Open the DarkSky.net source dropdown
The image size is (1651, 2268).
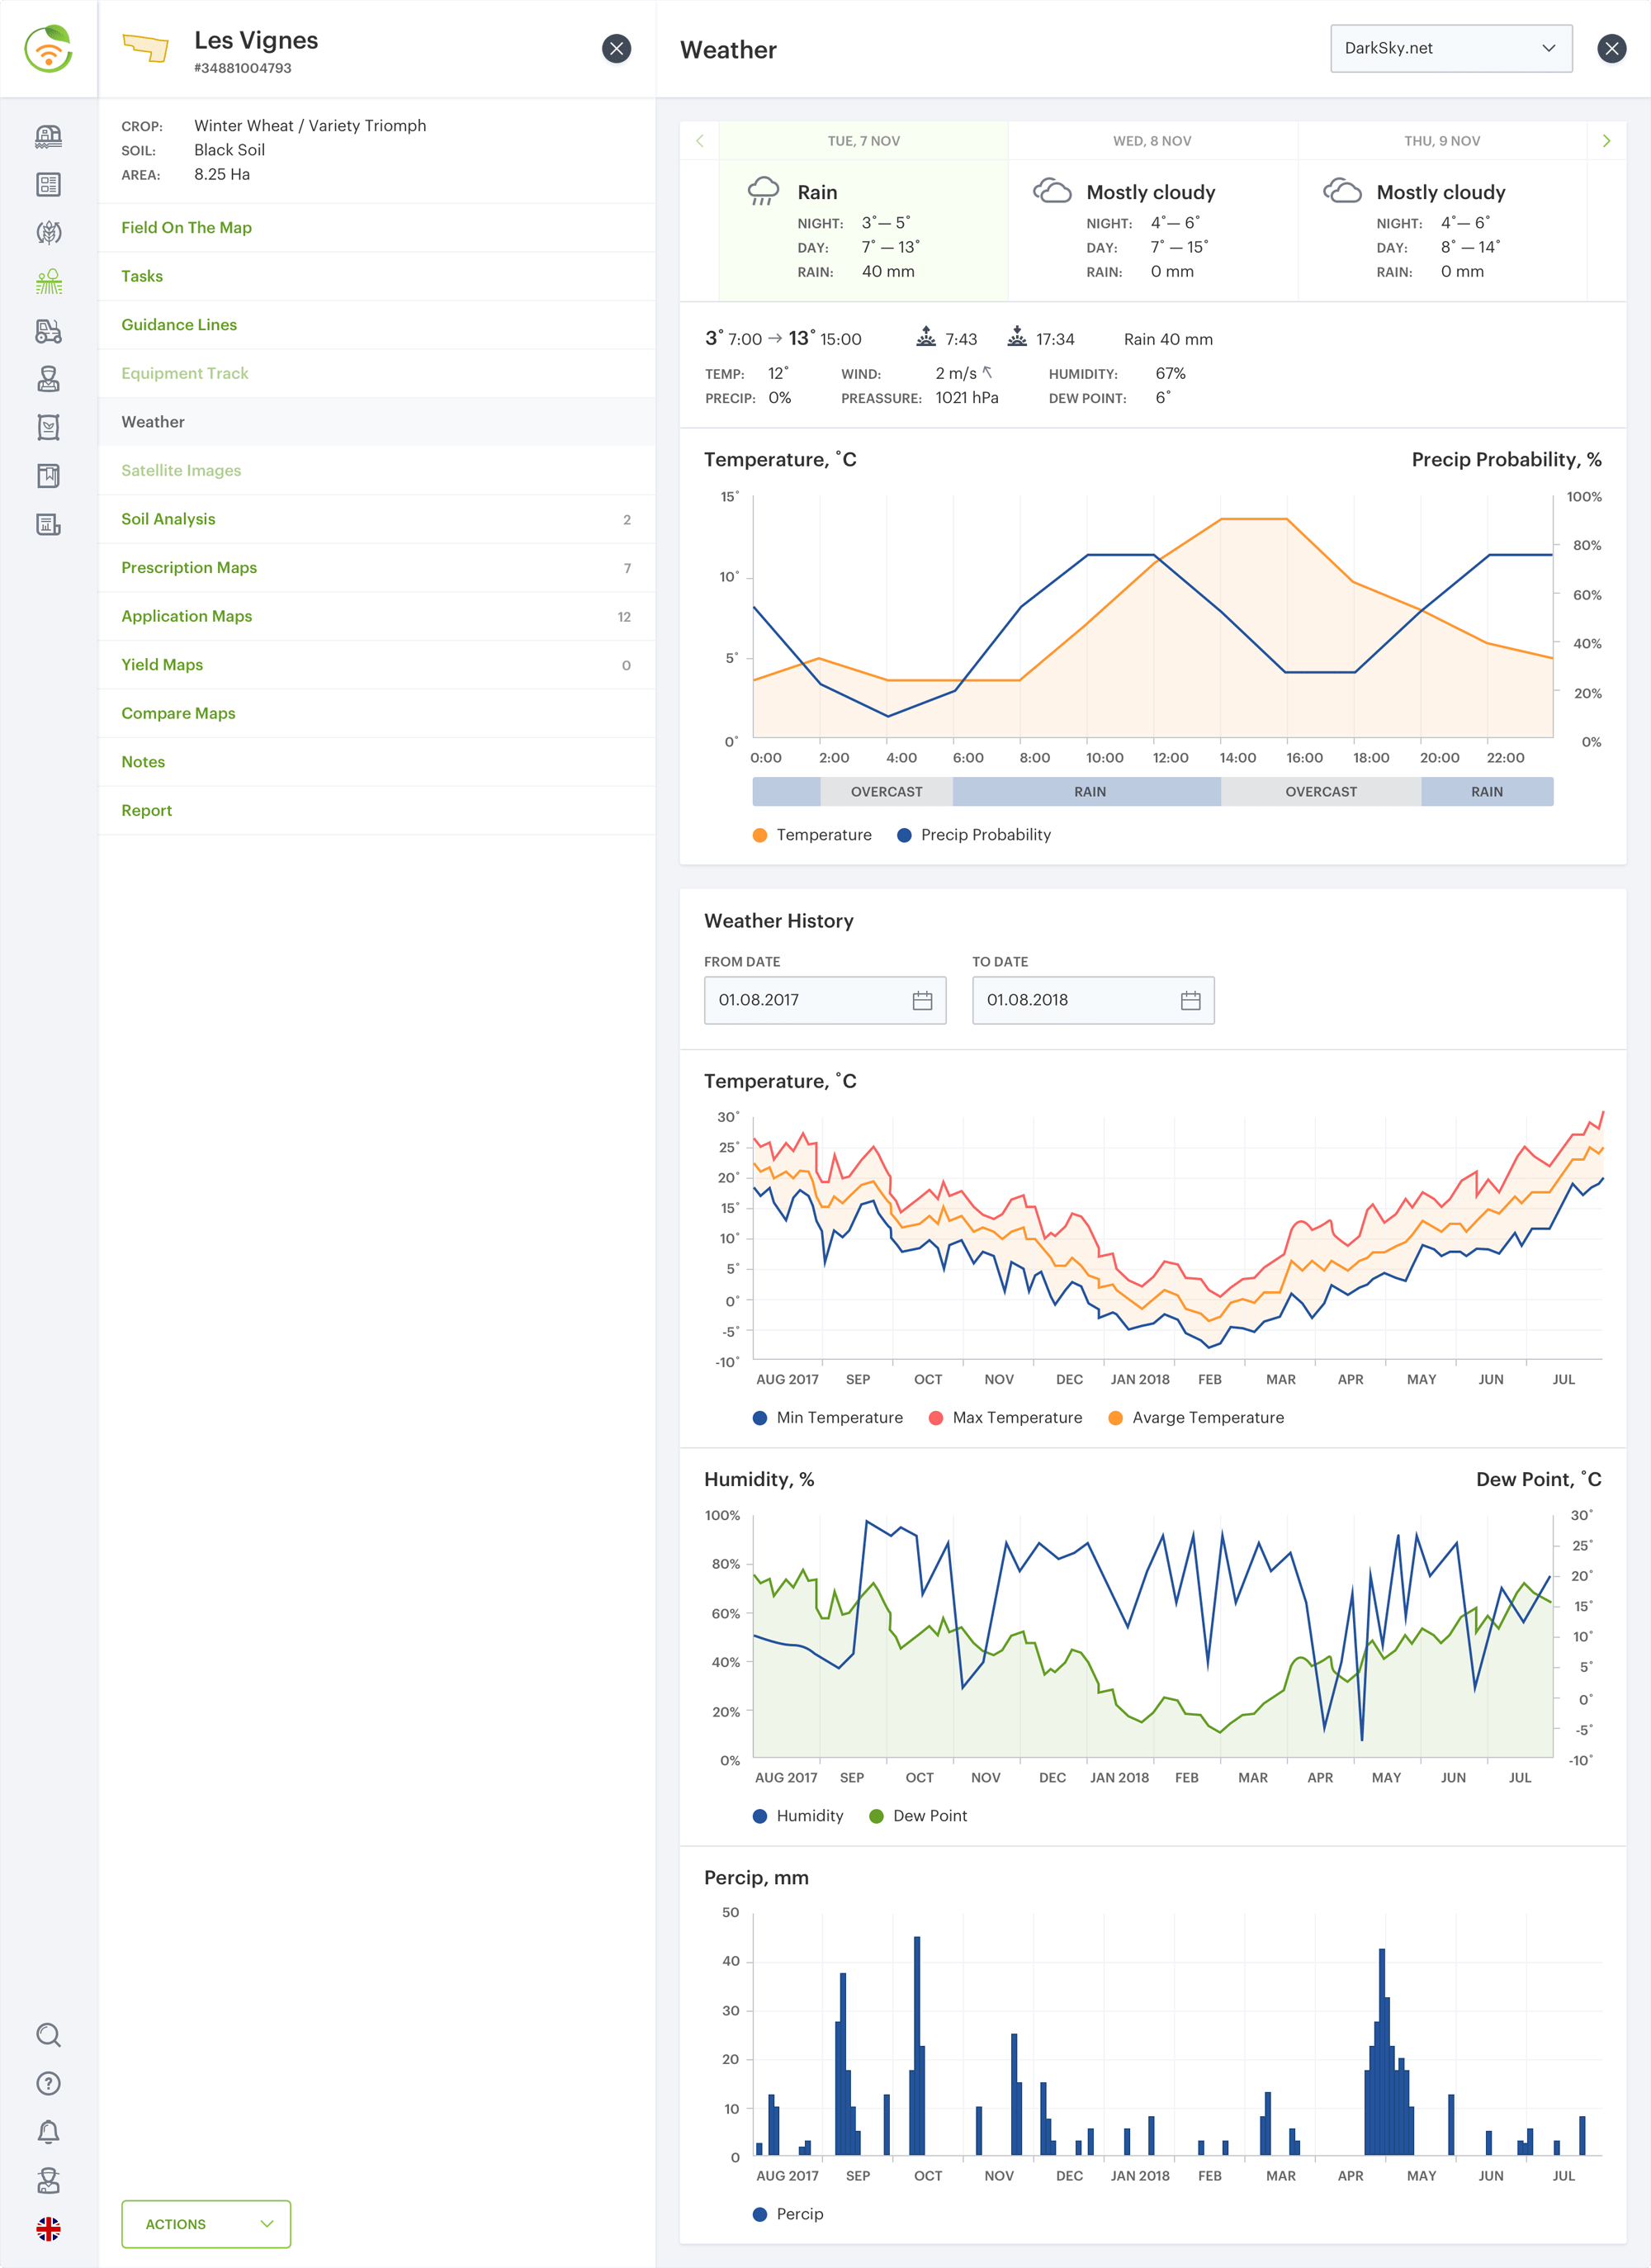[x=1450, y=48]
